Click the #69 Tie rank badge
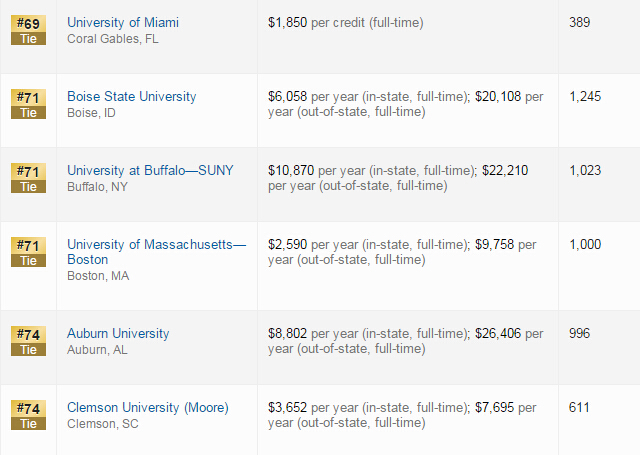This screenshot has width=640, height=455. (29, 30)
